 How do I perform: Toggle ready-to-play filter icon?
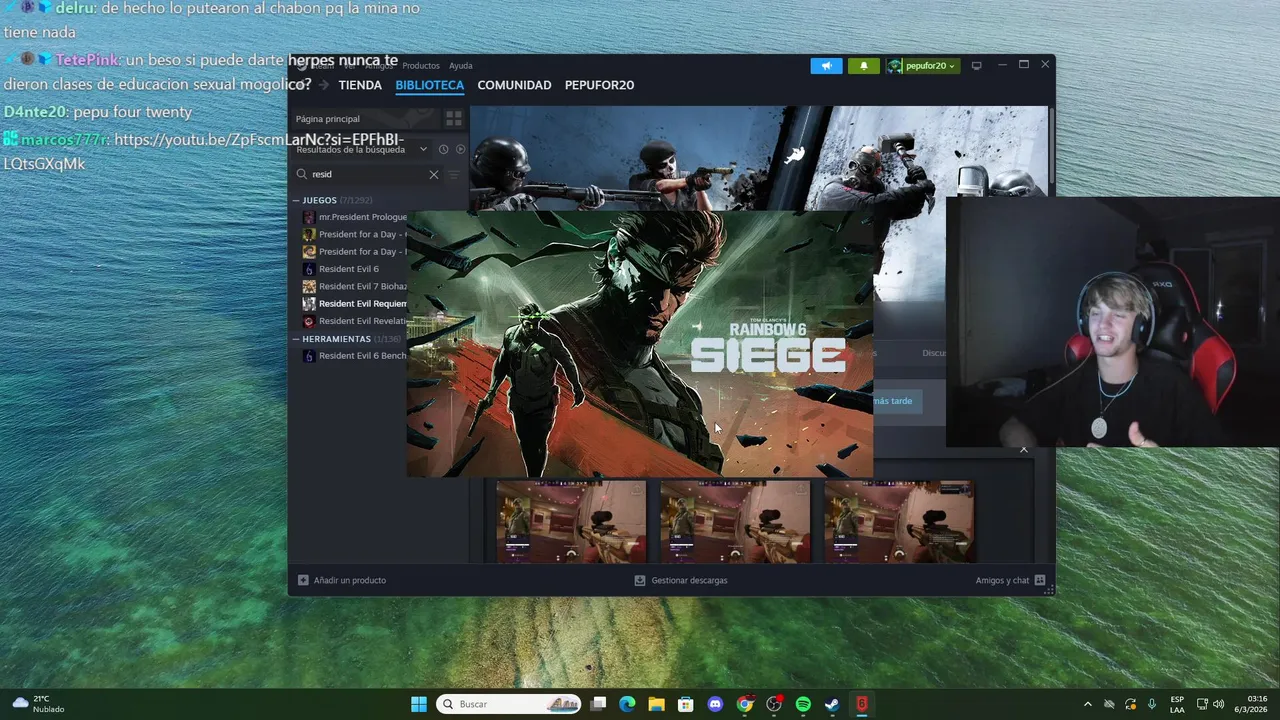460,149
